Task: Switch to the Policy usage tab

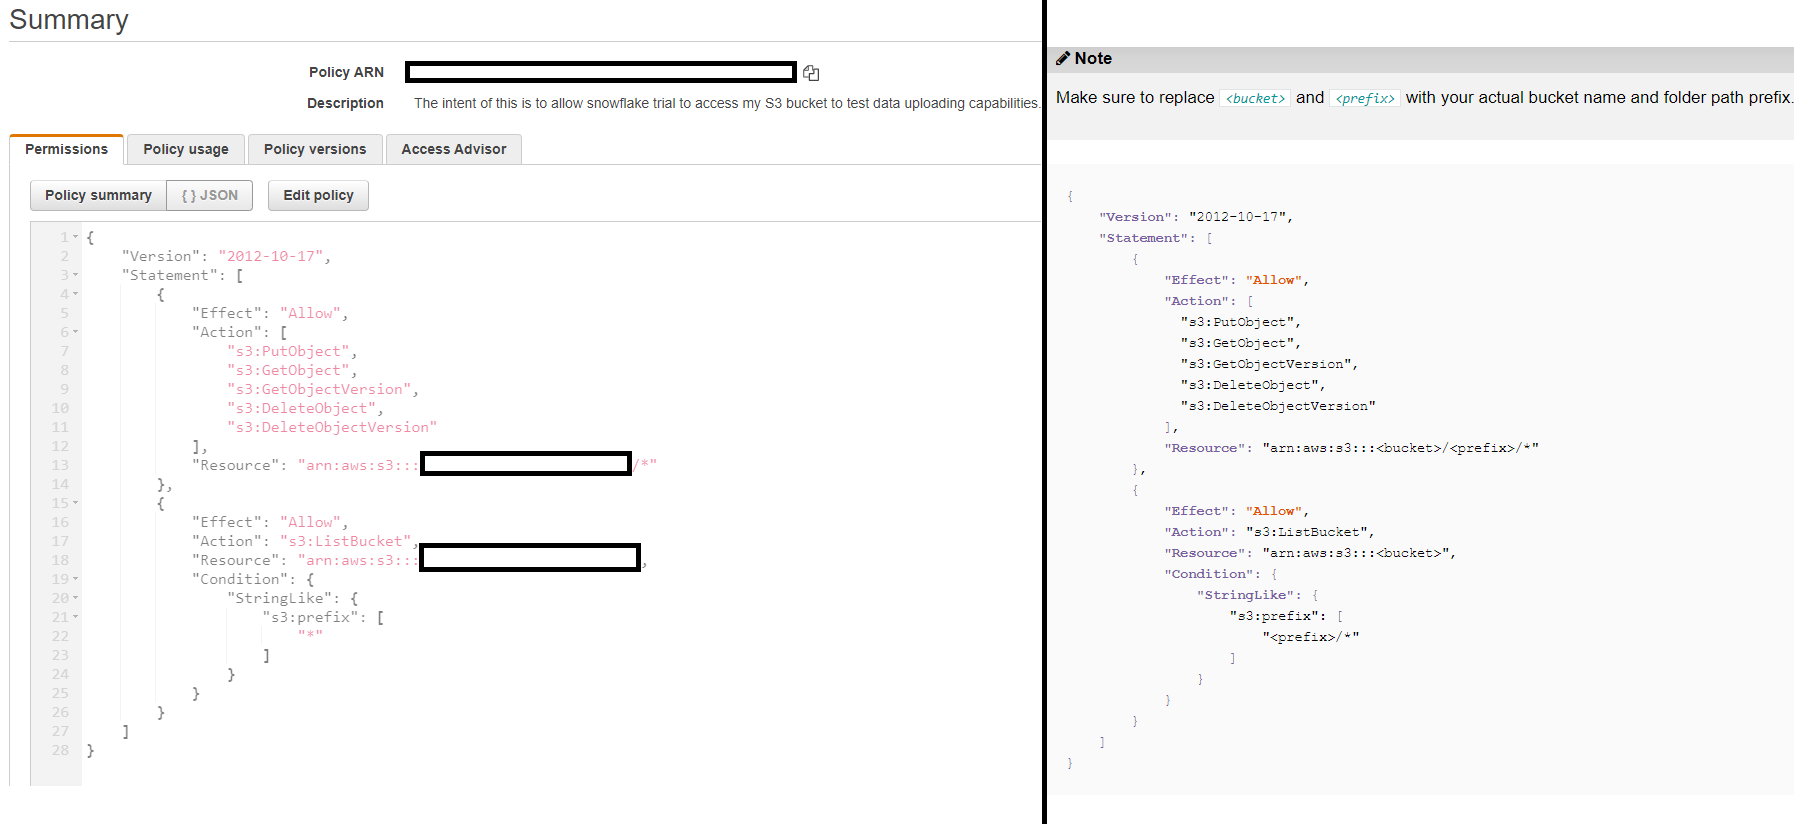Action: pyautogui.click(x=185, y=149)
